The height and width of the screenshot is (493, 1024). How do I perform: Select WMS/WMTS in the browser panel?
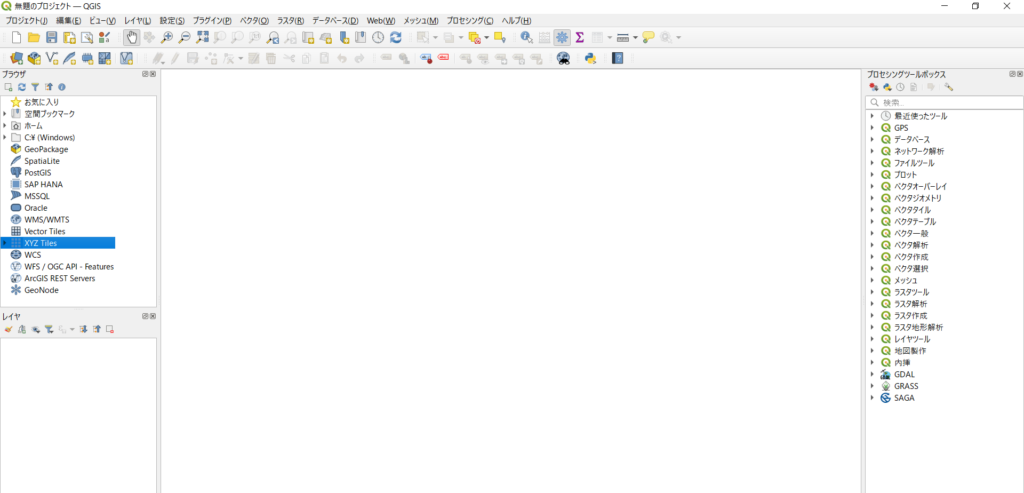[x=46, y=219]
